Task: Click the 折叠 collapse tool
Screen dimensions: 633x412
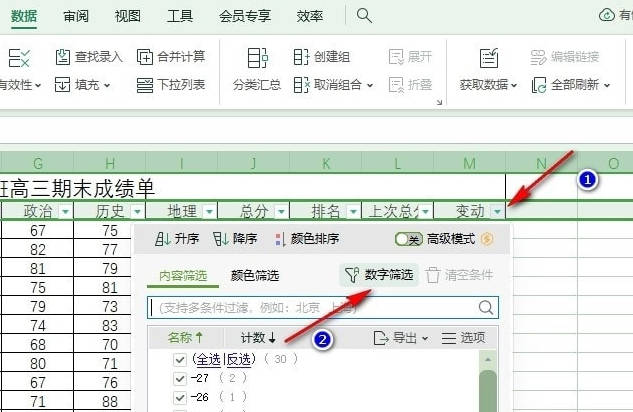Action: [x=410, y=85]
